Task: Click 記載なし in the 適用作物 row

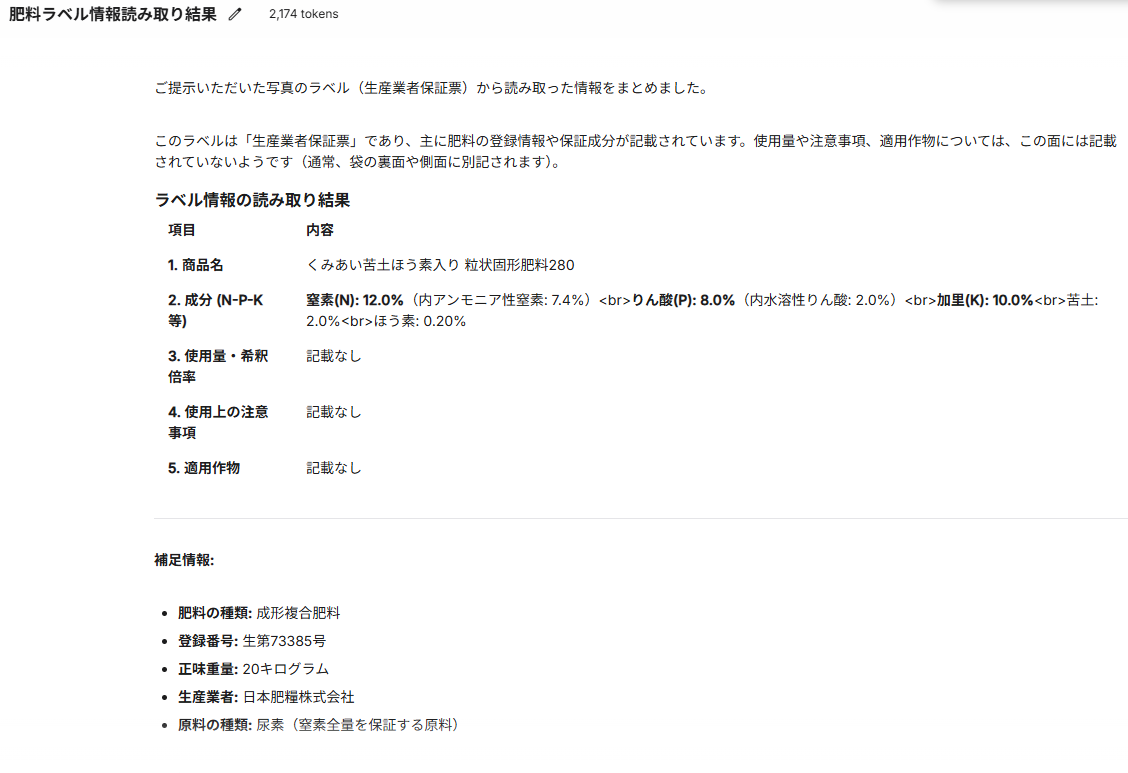Action: 331,467
